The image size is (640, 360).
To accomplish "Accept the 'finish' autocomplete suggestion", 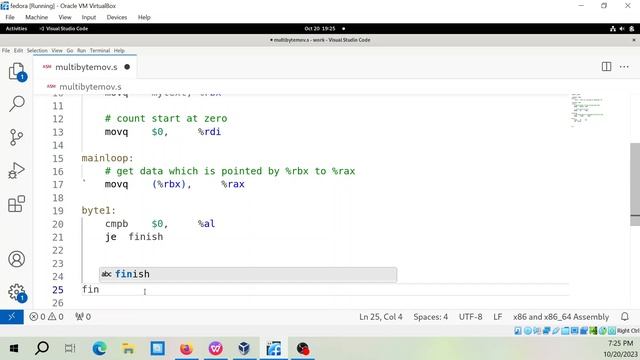I will pos(248,274).
